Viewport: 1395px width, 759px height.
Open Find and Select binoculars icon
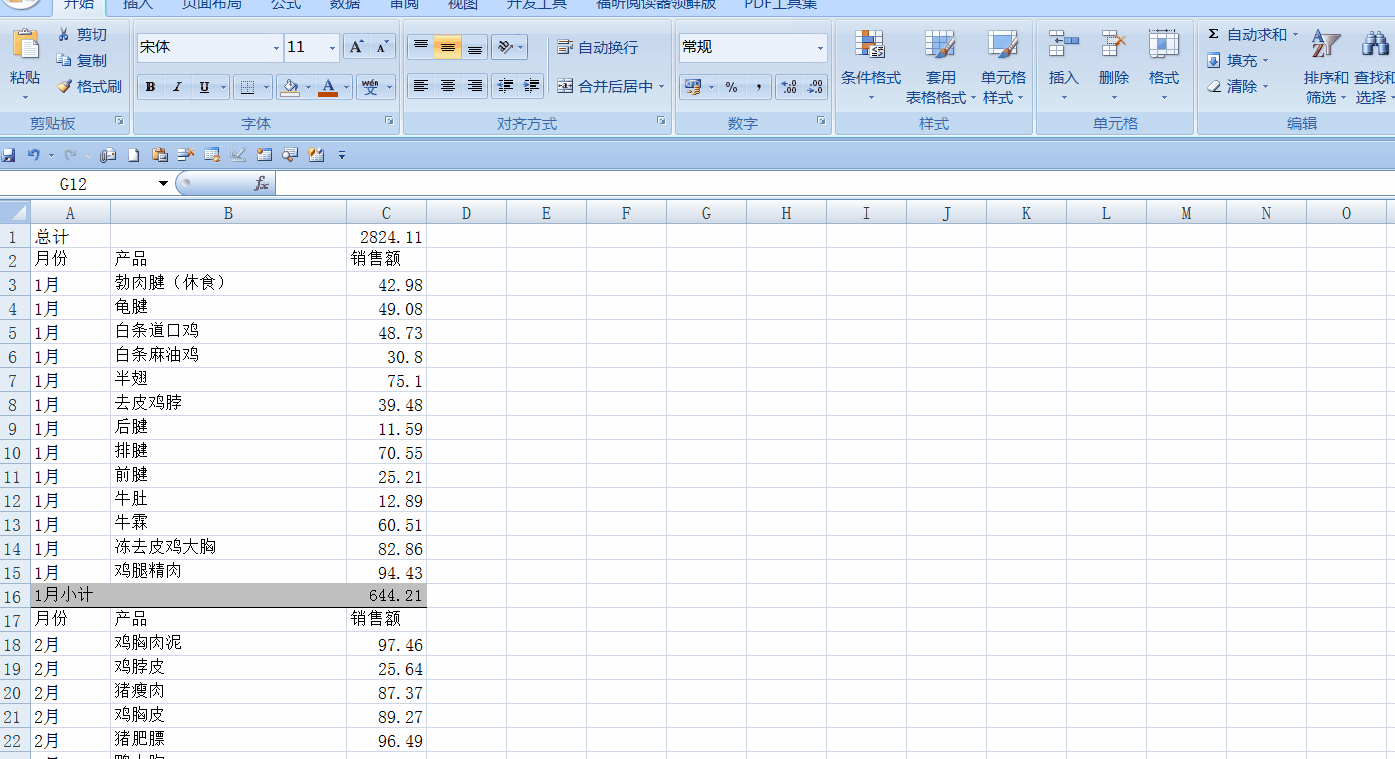tap(1374, 45)
